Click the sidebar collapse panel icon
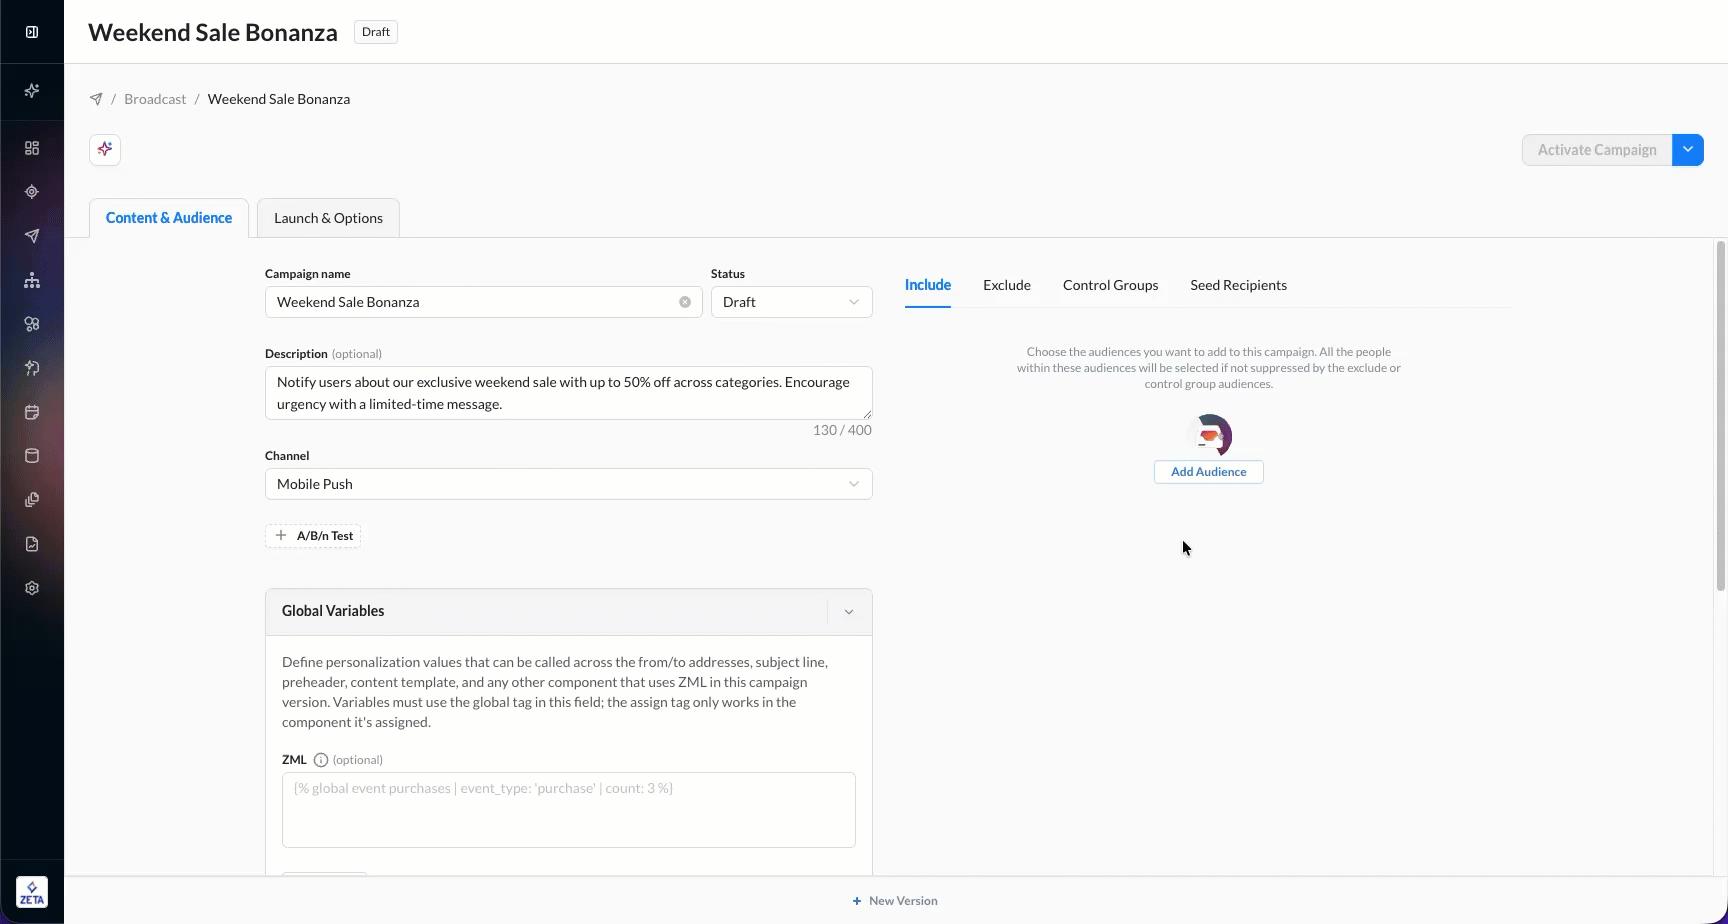 coord(32,32)
